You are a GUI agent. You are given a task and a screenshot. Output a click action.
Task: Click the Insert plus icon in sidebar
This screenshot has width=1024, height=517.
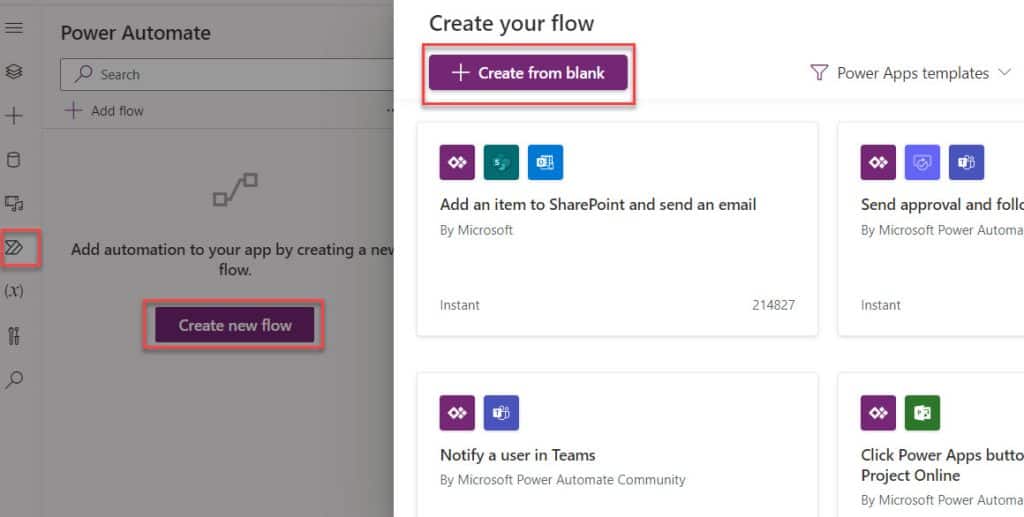point(14,116)
